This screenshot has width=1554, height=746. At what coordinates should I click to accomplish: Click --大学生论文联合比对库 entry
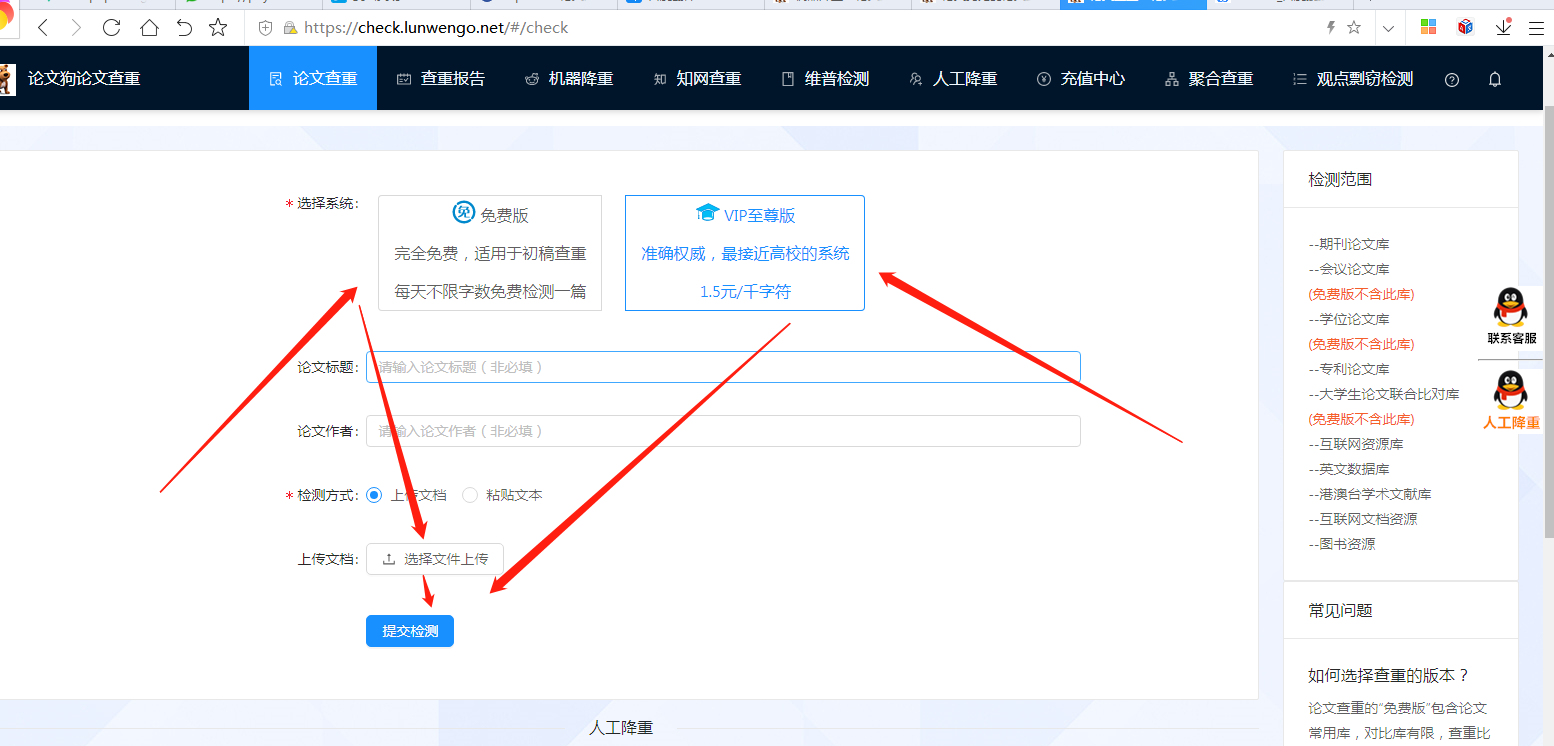click(1383, 394)
